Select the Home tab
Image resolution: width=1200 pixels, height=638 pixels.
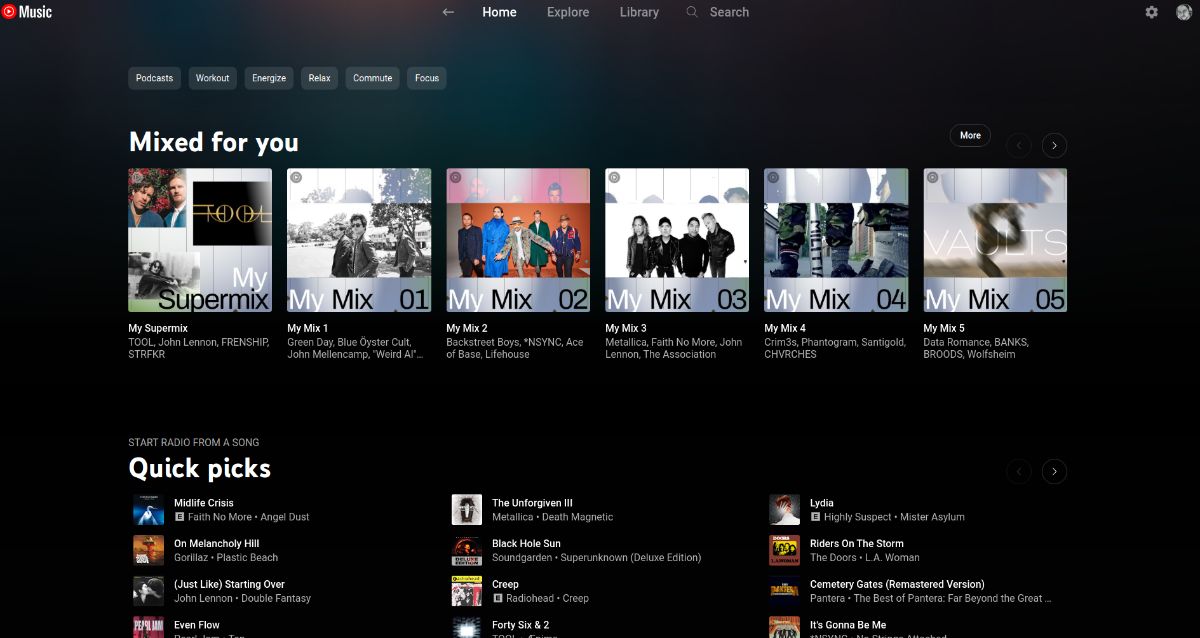click(499, 12)
